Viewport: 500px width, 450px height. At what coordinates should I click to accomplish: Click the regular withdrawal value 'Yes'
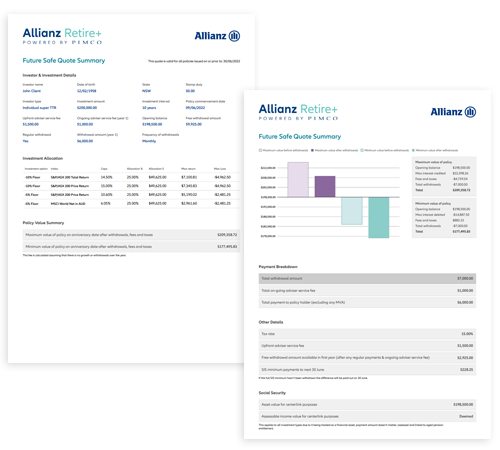(25, 141)
